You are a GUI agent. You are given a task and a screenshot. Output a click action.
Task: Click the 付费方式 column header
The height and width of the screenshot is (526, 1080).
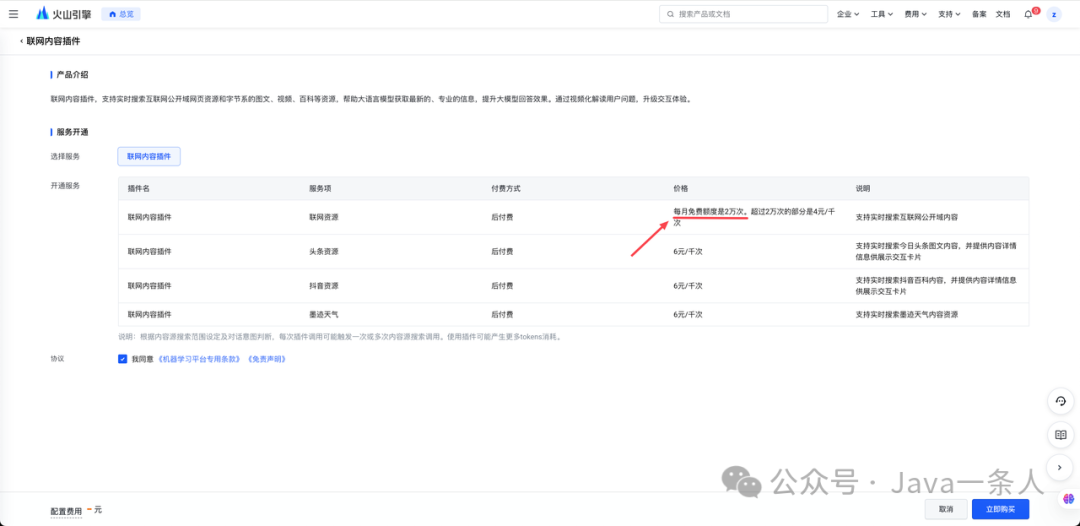point(506,188)
